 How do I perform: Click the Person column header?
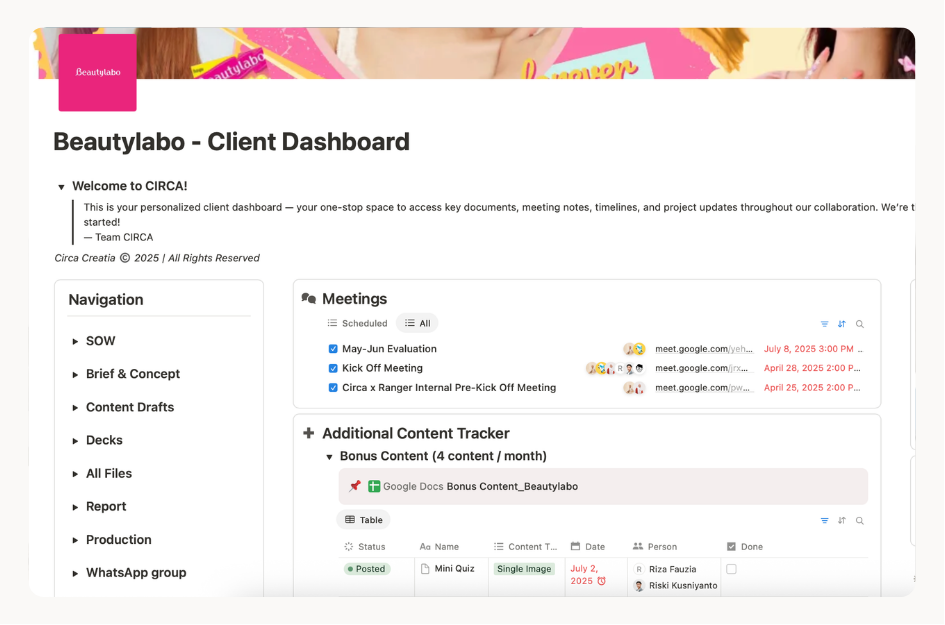(x=655, y=547)
